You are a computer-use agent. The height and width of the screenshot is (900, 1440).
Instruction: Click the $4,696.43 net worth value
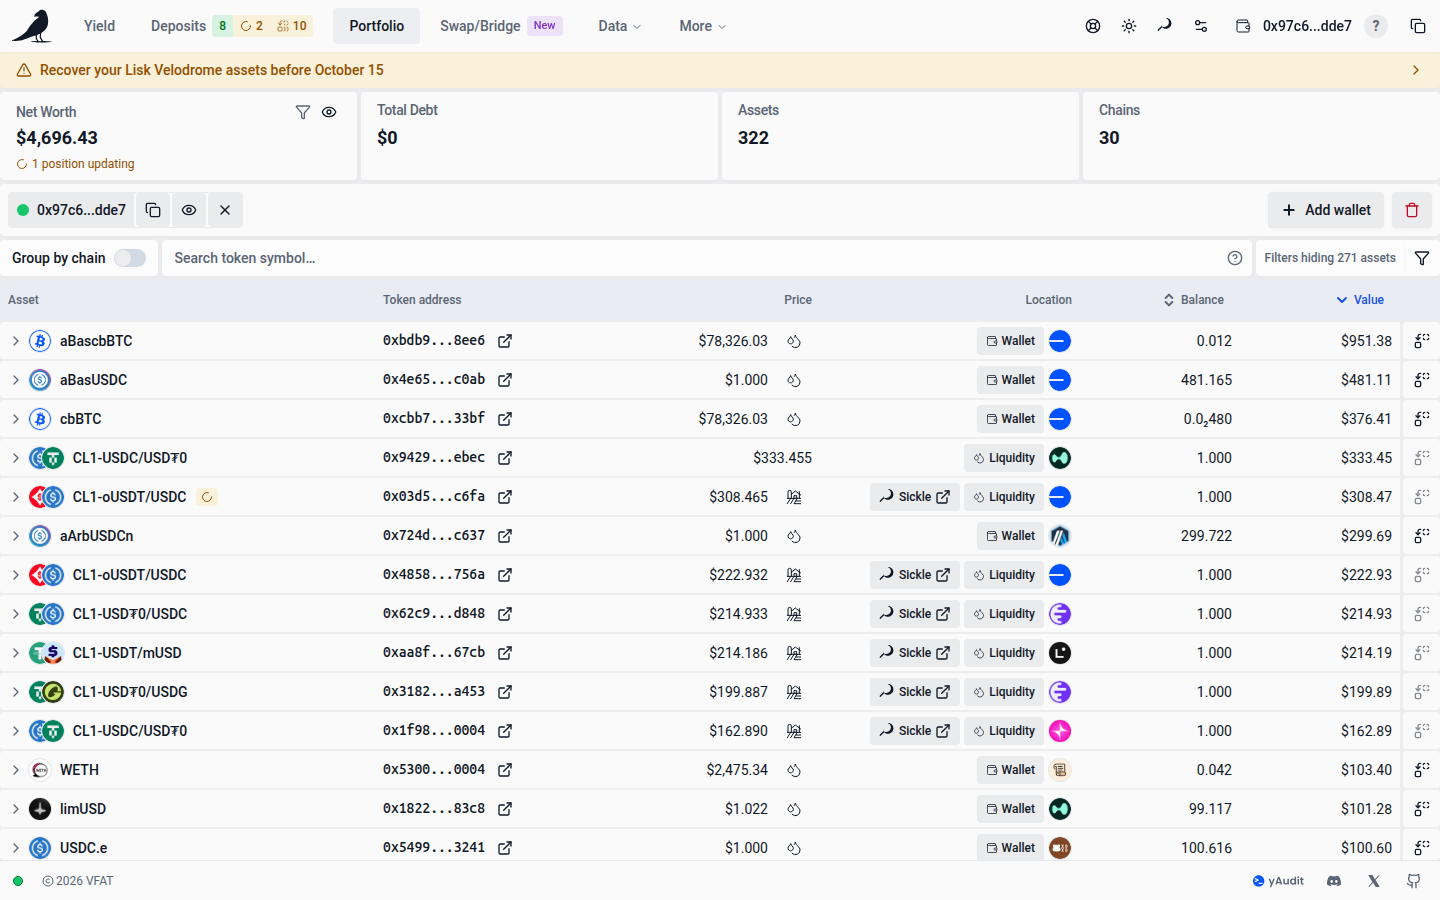tap(57, 138)
